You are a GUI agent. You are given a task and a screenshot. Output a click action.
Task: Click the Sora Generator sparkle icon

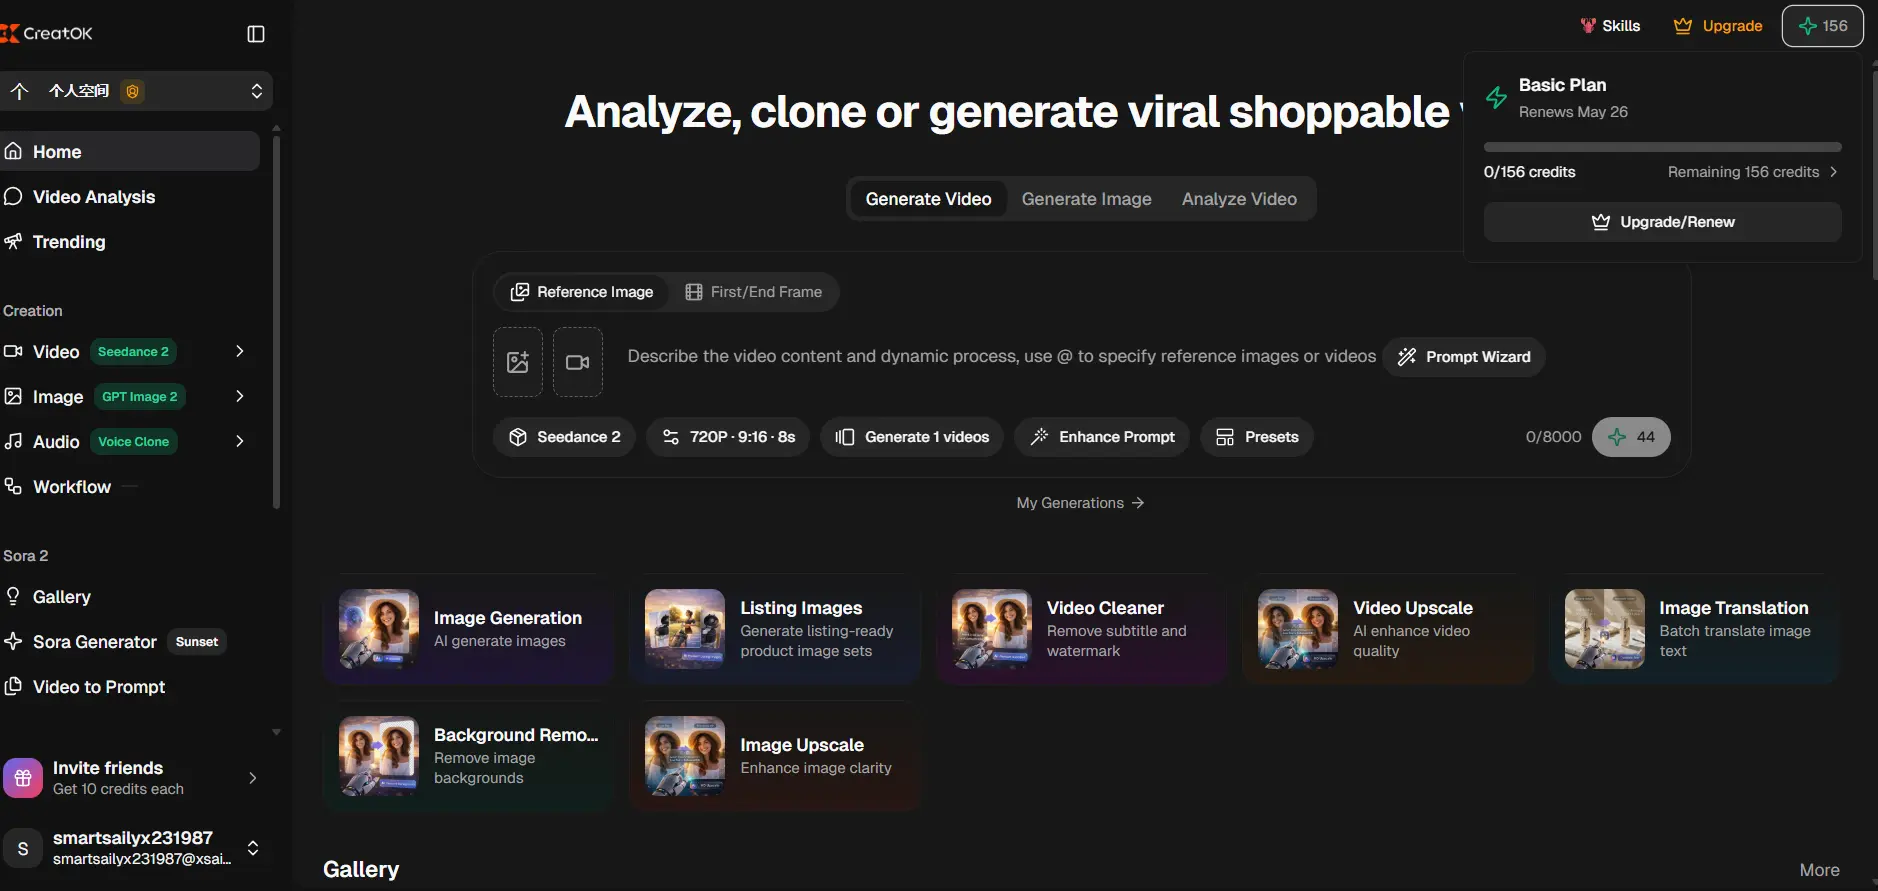click(13, 641)
